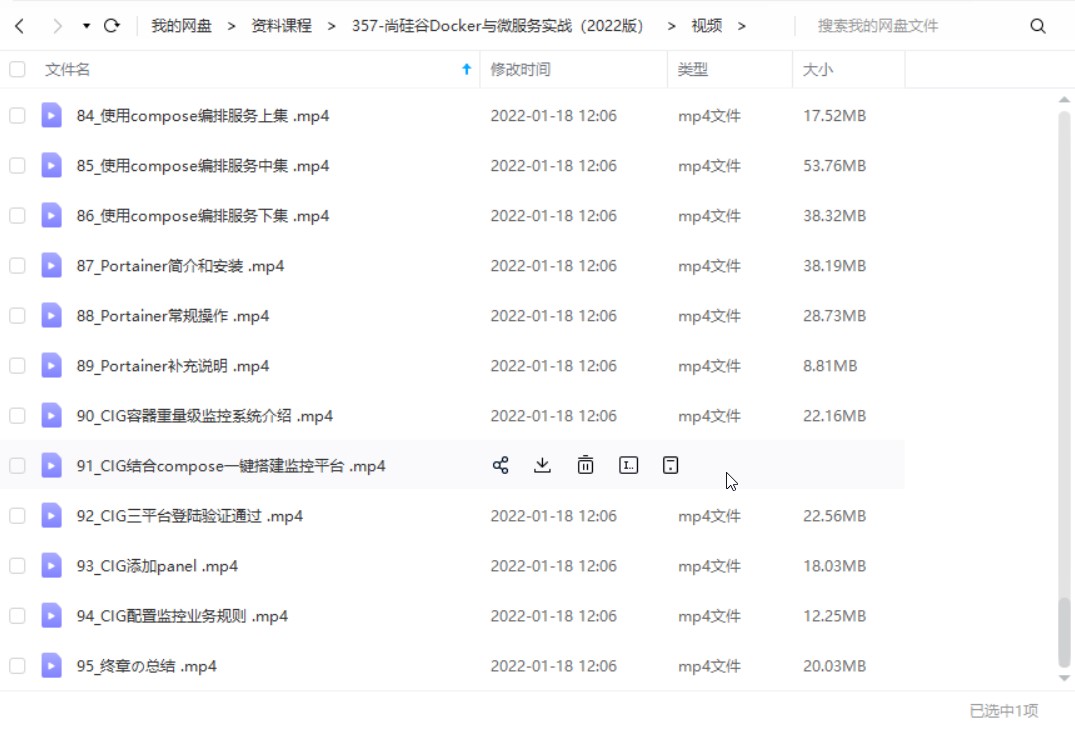This screenshot has height=730, width=1075.
Task: Click video icon of 88_Portainer常规操作
Action: (51, 315)
